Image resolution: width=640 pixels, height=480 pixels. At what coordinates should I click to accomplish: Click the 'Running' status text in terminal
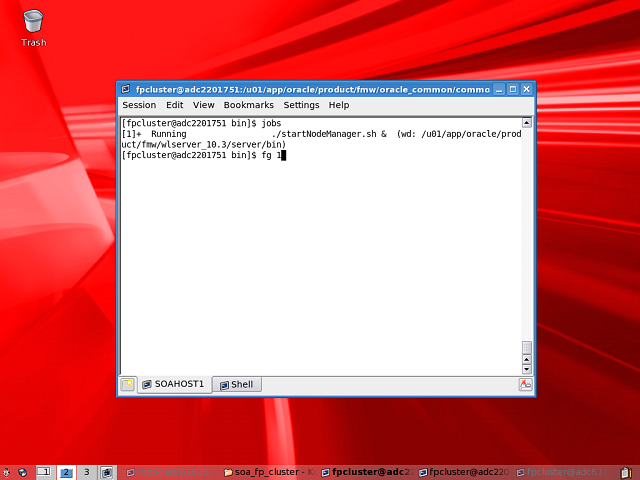click(x=169, y=134)
